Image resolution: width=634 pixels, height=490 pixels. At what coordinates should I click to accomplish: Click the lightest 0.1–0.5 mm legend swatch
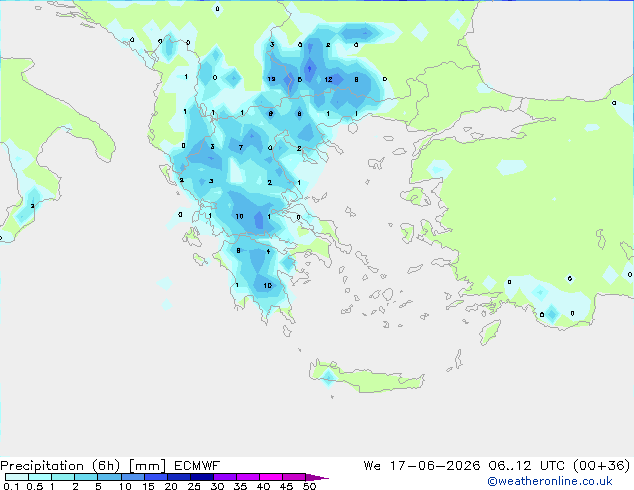click(17, 477)
